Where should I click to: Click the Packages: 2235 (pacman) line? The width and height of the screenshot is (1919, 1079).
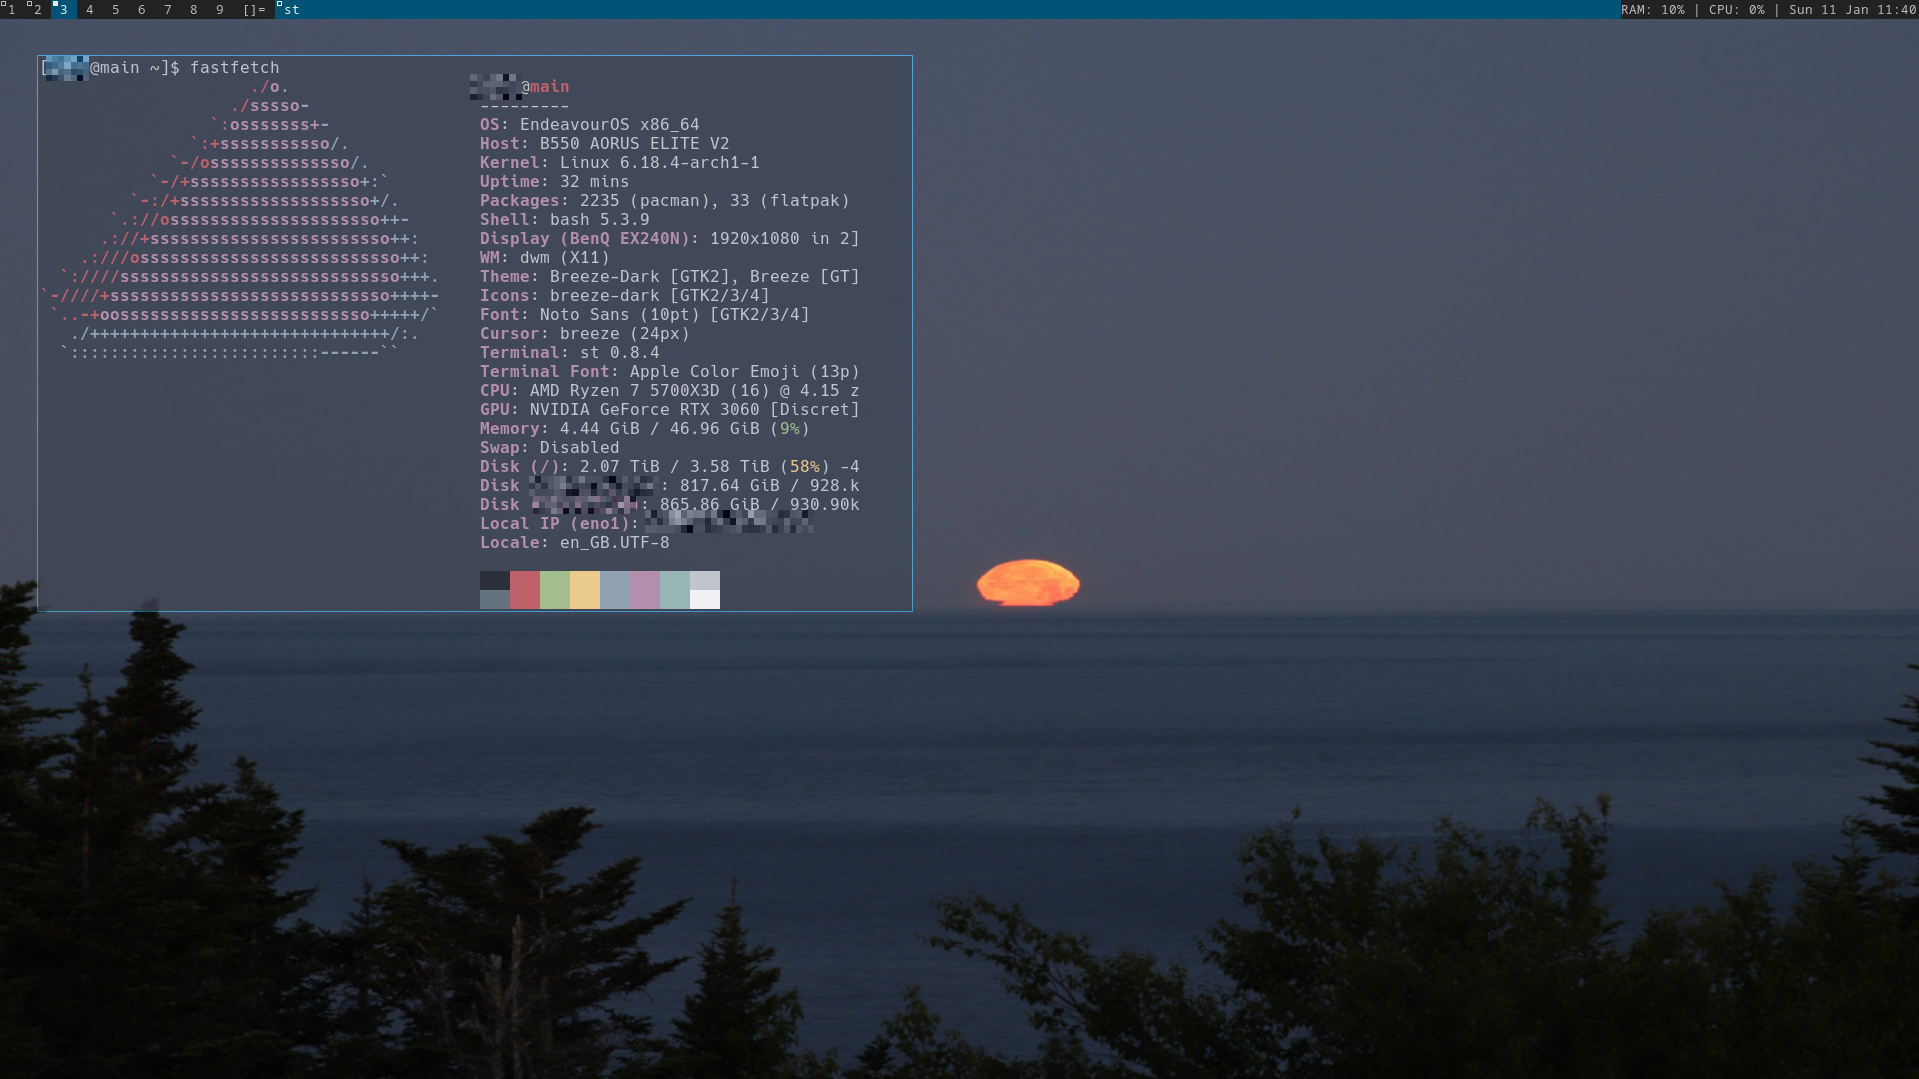[665, 200]
